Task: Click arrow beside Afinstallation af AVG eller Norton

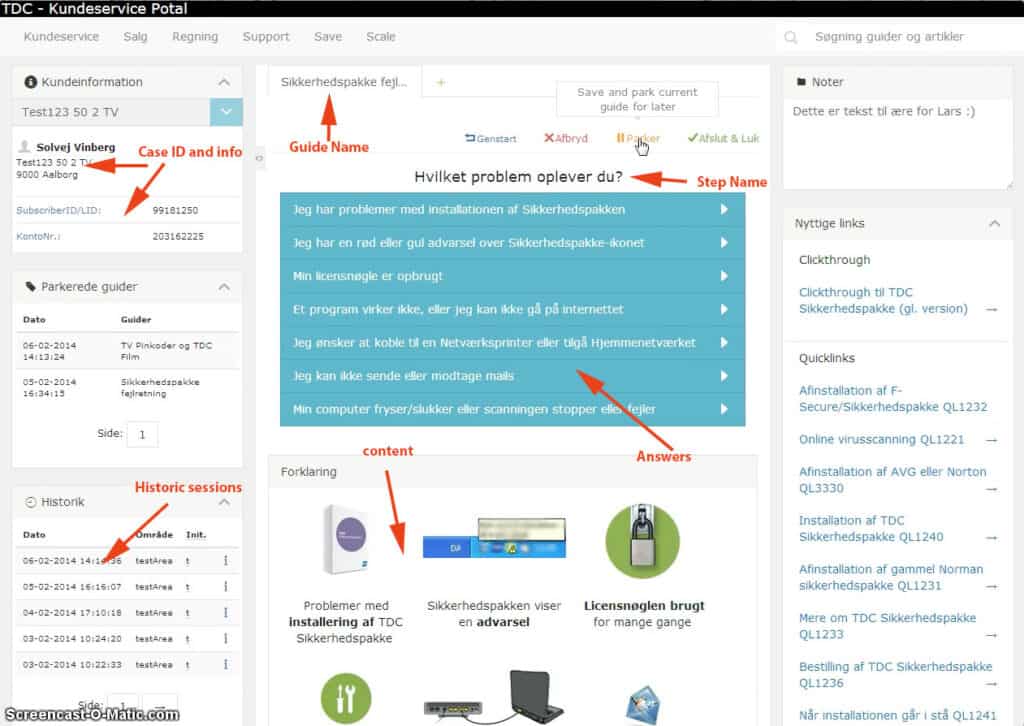Action: 992,489
